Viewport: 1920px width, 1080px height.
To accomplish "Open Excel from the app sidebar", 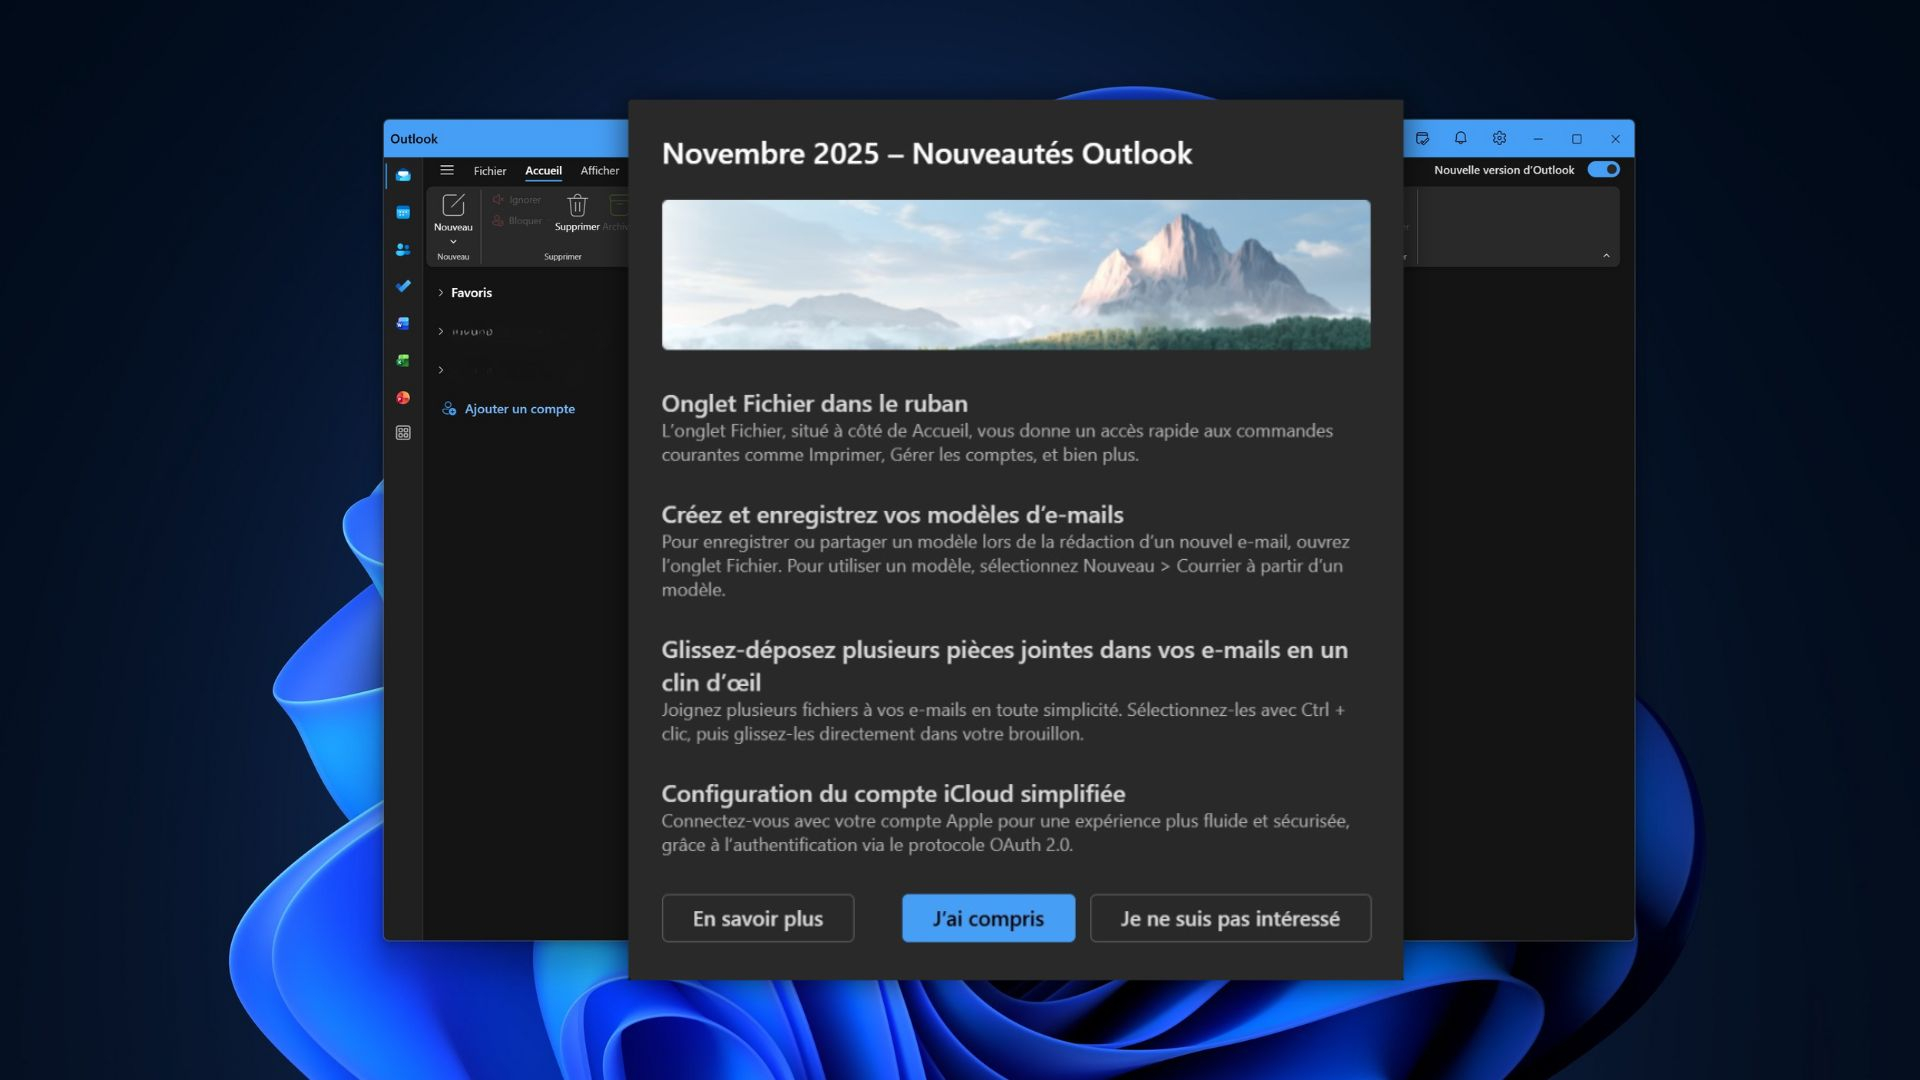I will point(403,359).
